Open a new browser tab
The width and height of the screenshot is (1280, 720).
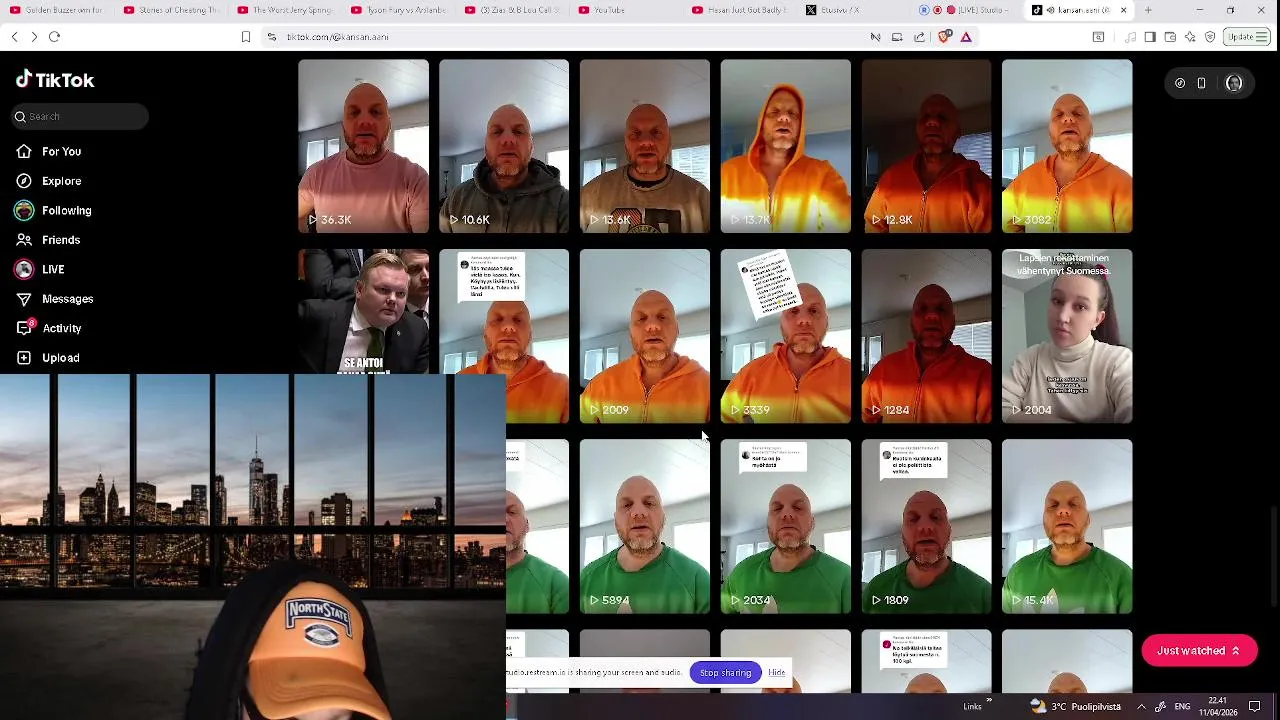(1148, 10)
